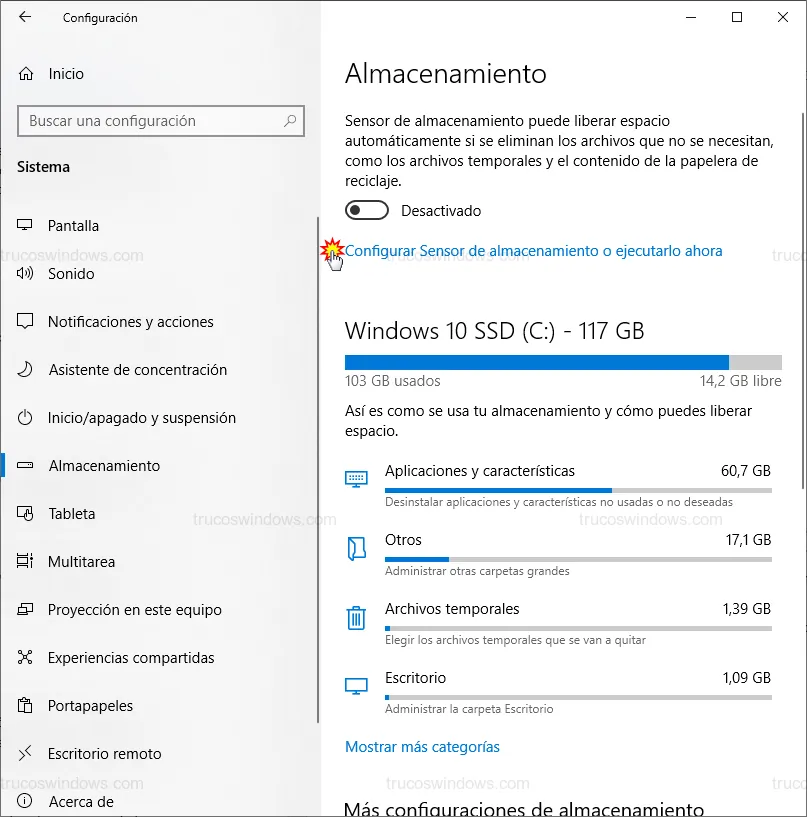Open Notificaciones y acciones settings
This screenshot has width=807, height=817.
point(130,322)
